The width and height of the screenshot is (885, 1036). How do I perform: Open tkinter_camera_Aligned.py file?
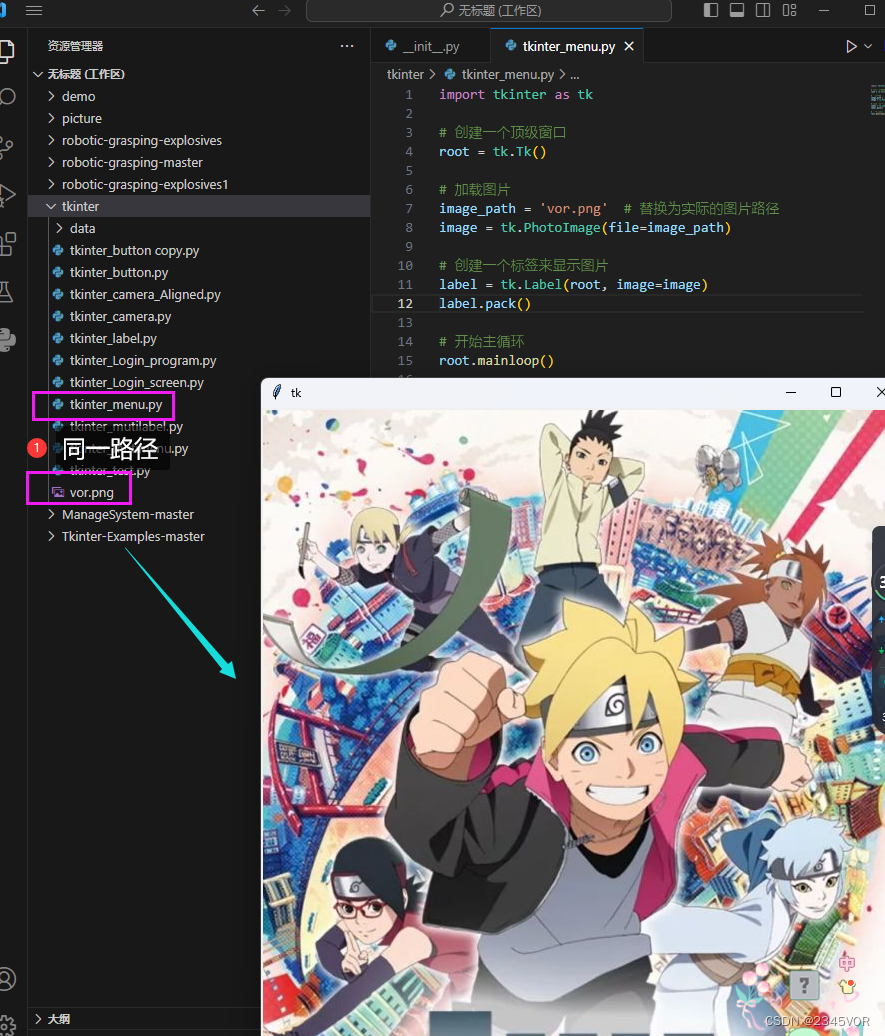click(145, 294)
